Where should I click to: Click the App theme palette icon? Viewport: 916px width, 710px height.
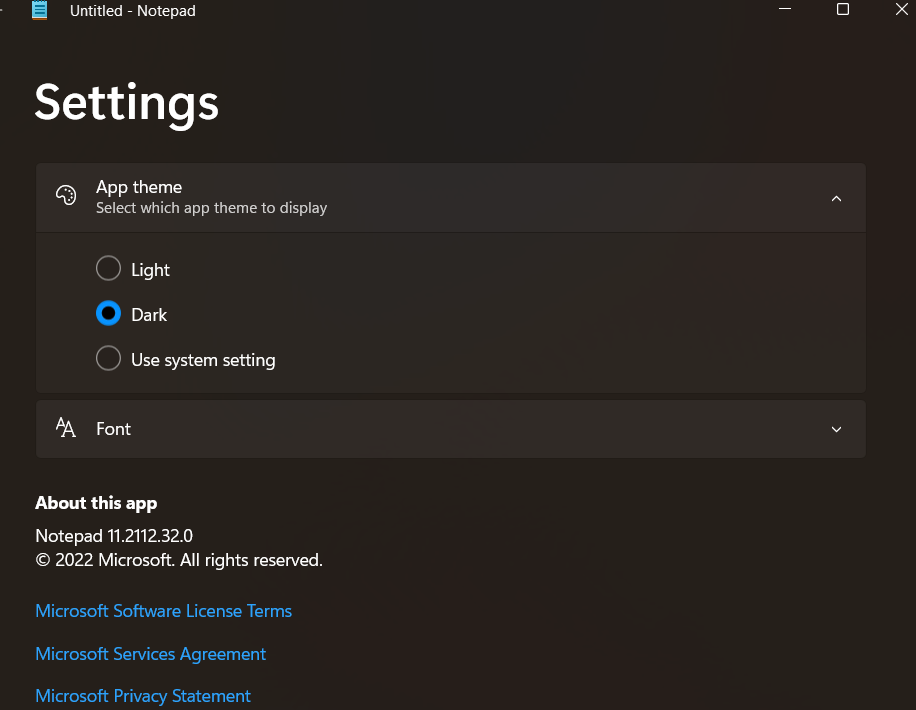(x=66, y=196)
